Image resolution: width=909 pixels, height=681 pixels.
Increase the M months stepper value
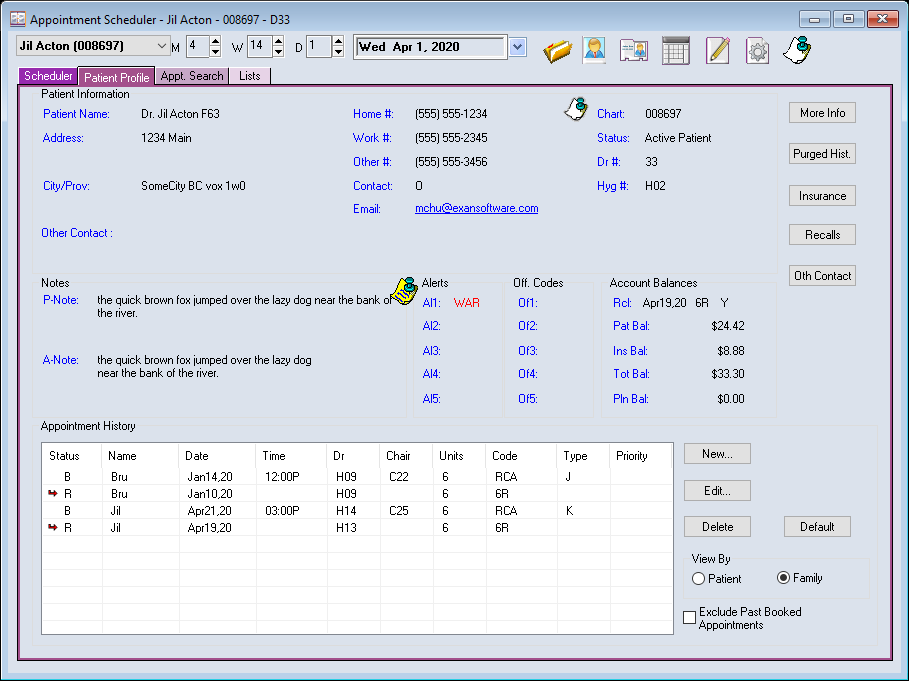click(215, 41)
